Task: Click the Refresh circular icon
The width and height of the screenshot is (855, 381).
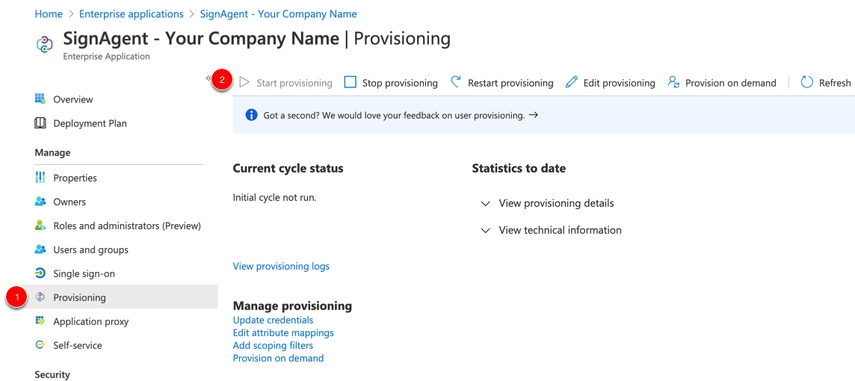Action: (x=807, y=83)
